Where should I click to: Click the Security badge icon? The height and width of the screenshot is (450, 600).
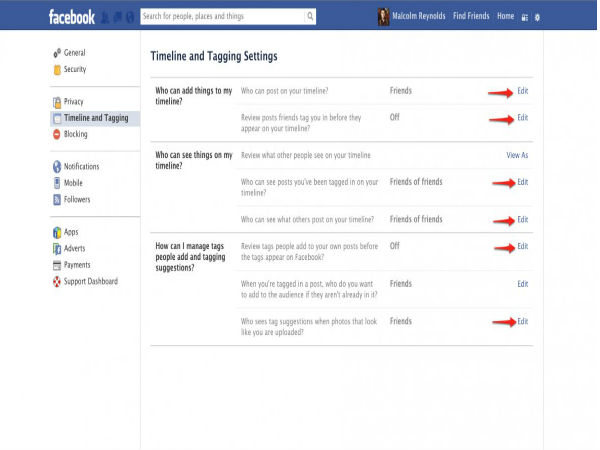point(57,70)
